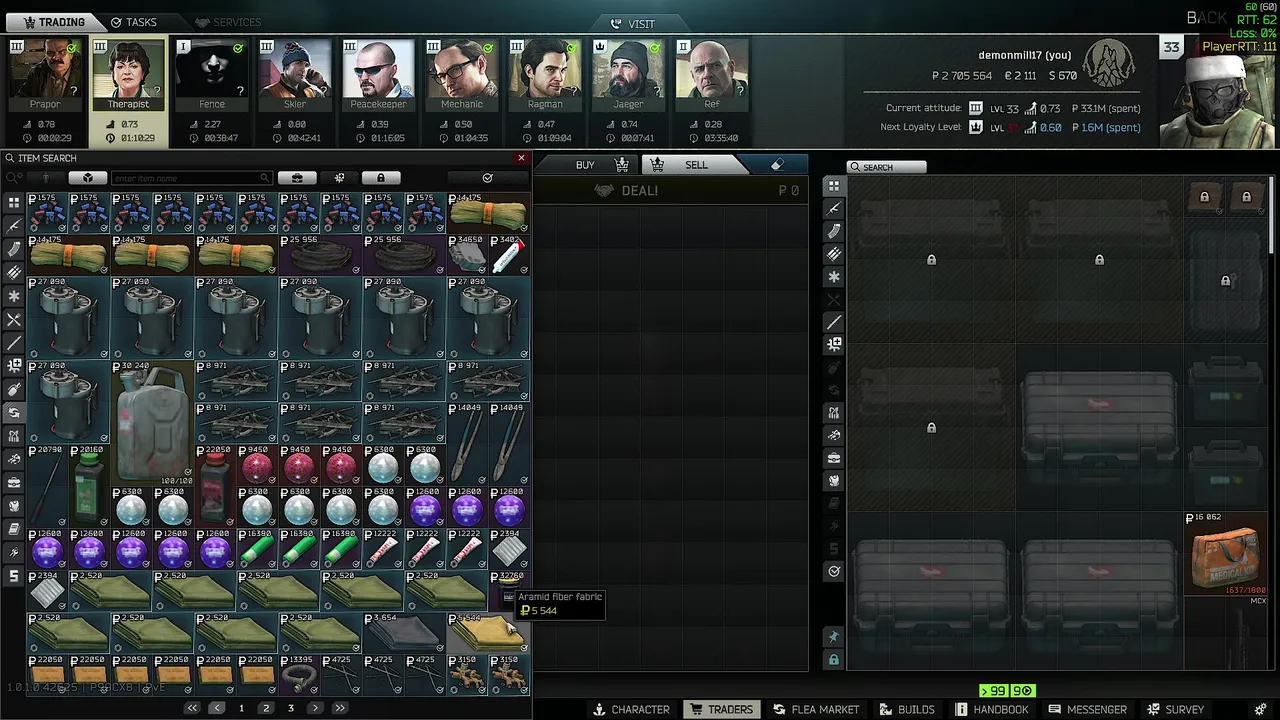
Task: Open Jaeger trader
Action: 628,75
